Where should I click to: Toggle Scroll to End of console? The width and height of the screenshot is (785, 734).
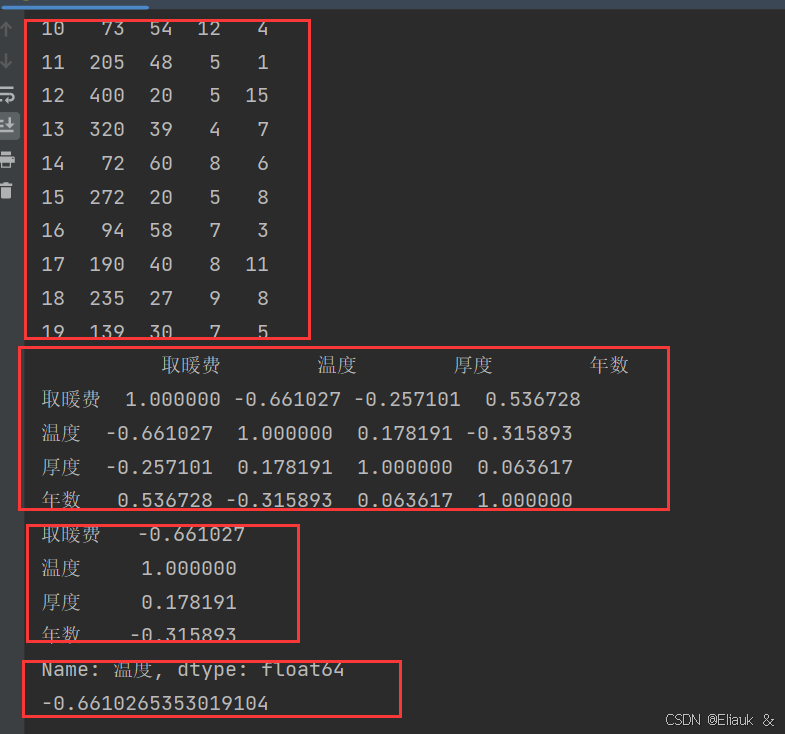point(8,125)
